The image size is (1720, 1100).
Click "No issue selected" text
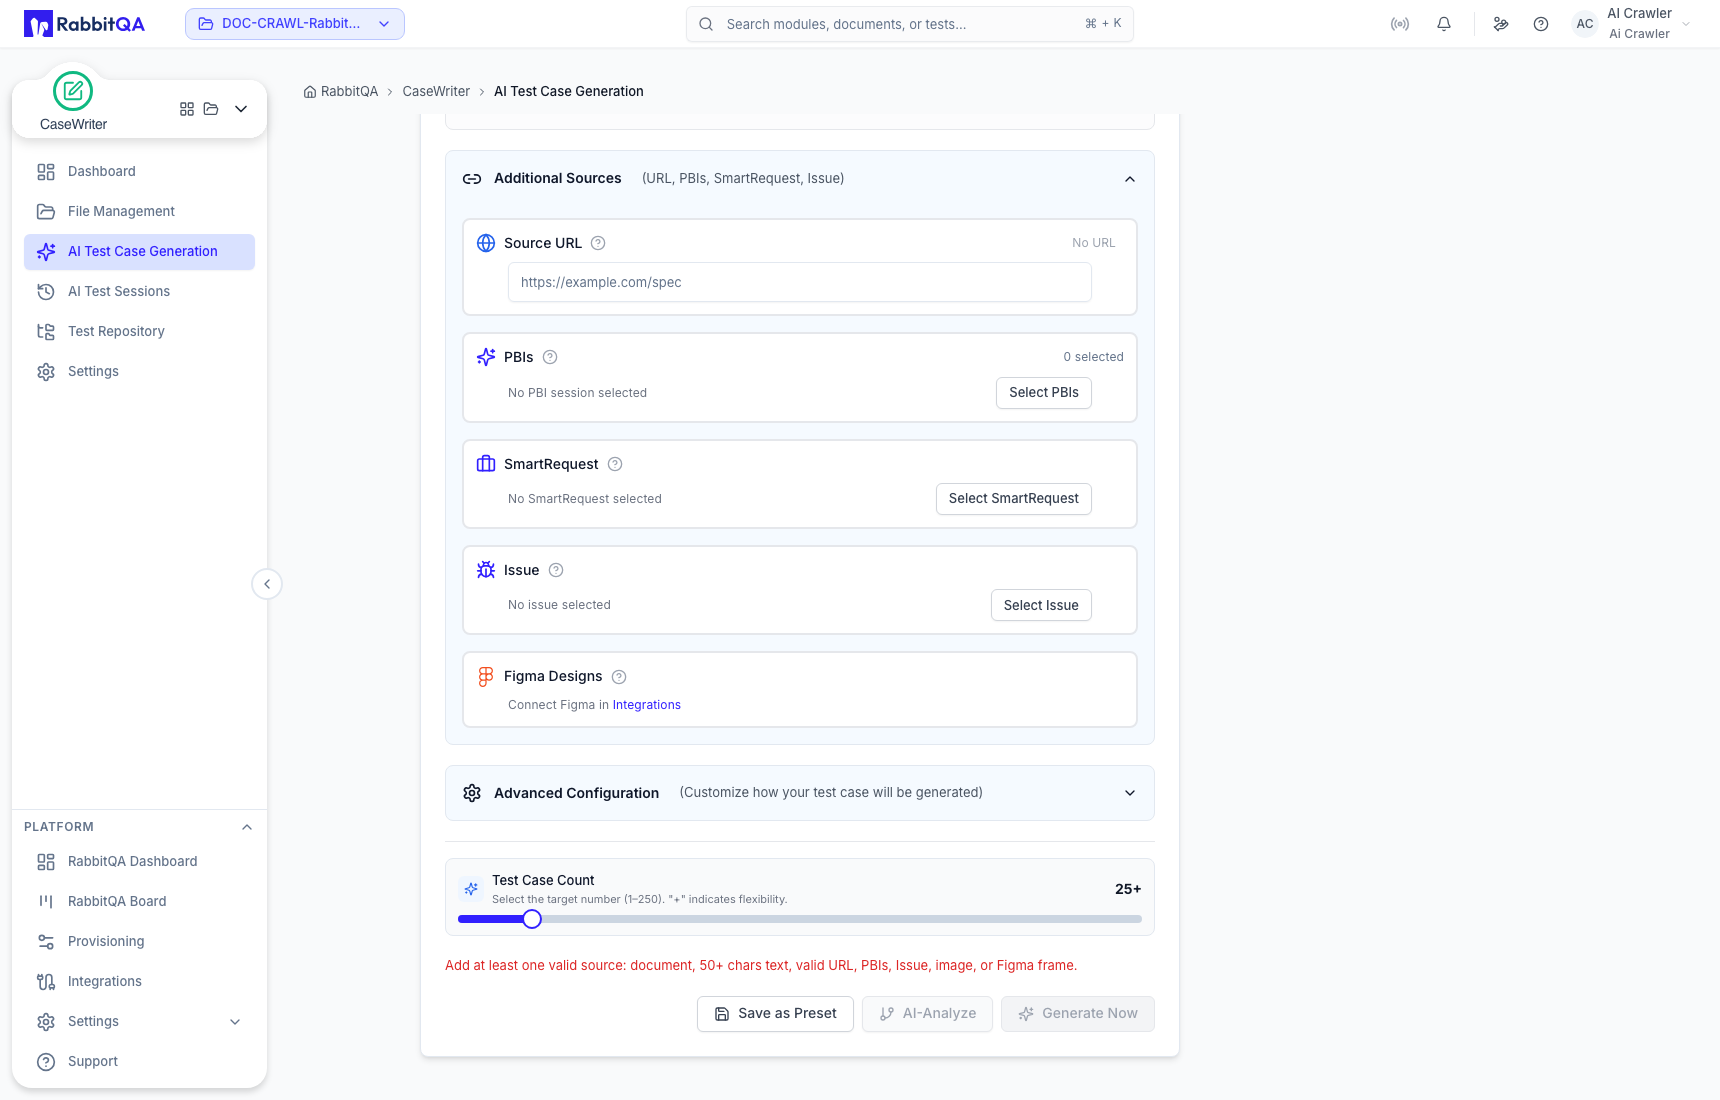[559, 605]
